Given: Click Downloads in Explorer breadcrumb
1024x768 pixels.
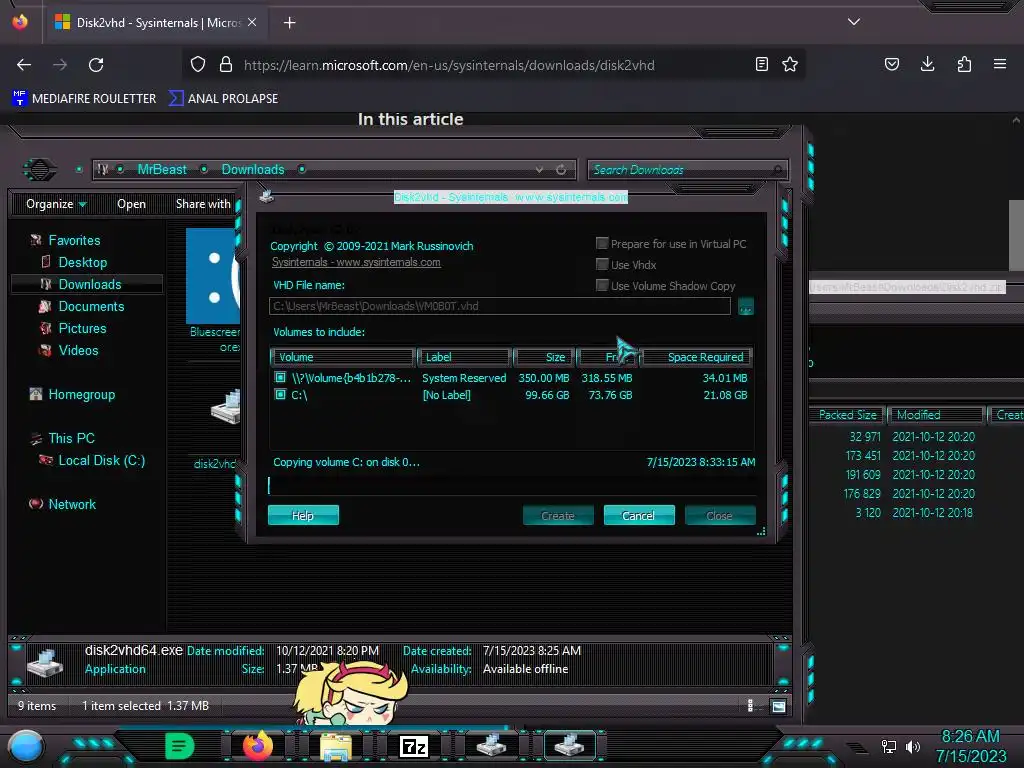Looking at the screenshot, I should [x=253, y=170].
